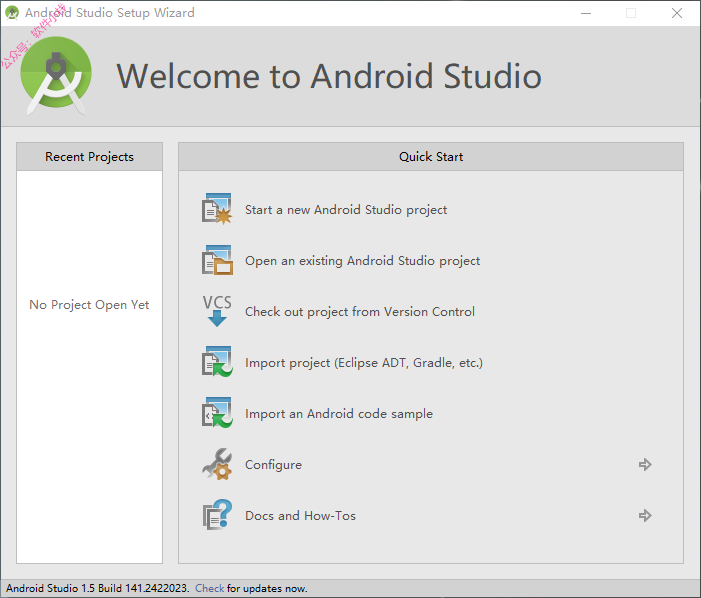Click the Android Studio 1.5 Build version text
This screenshot has height=598, width=701.
(97, 588)
